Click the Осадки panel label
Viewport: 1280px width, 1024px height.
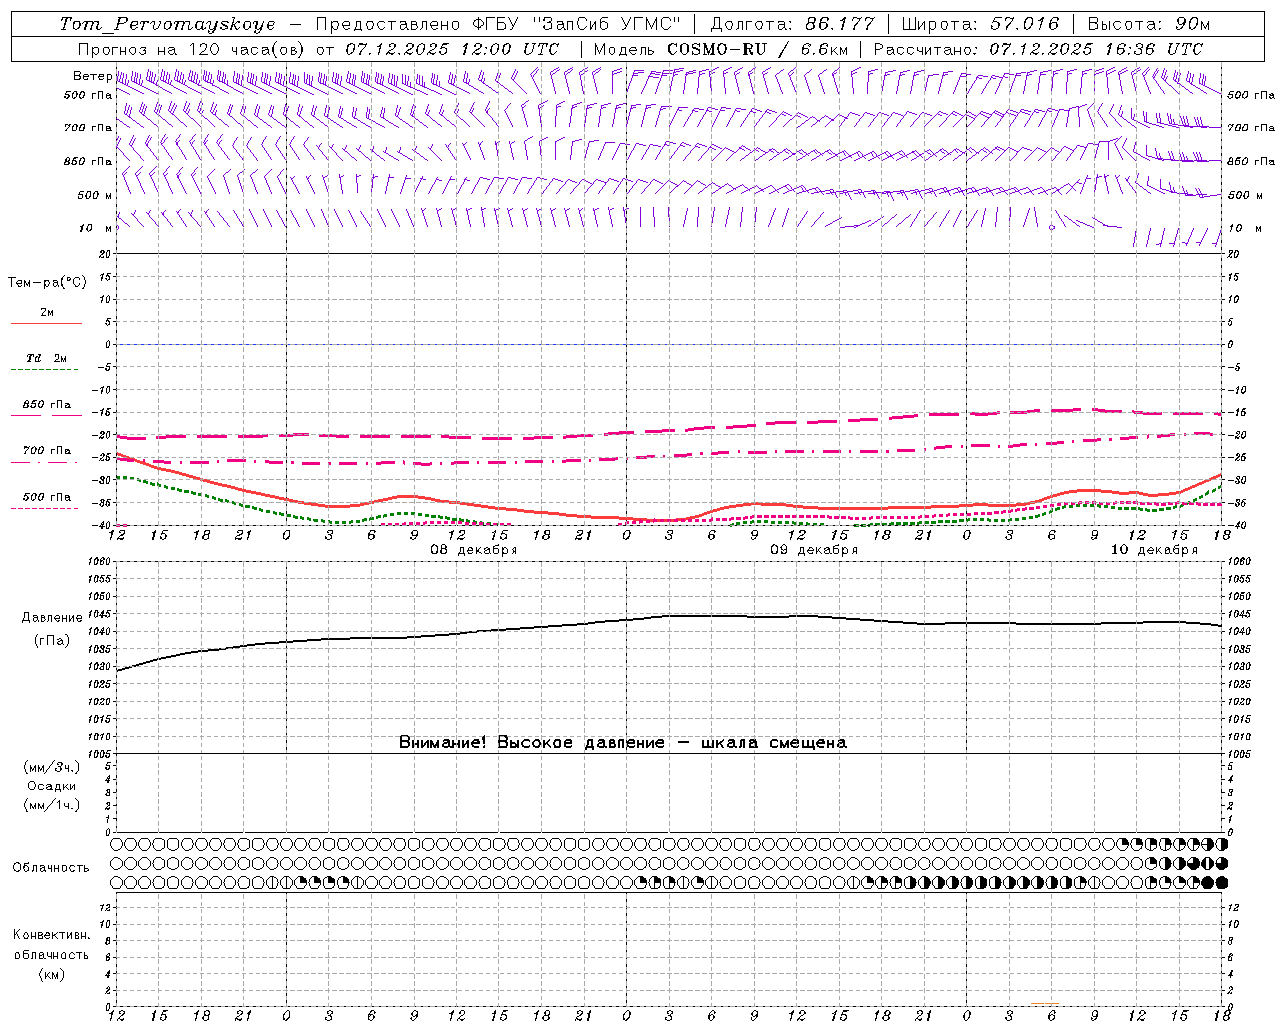[52, 786]
